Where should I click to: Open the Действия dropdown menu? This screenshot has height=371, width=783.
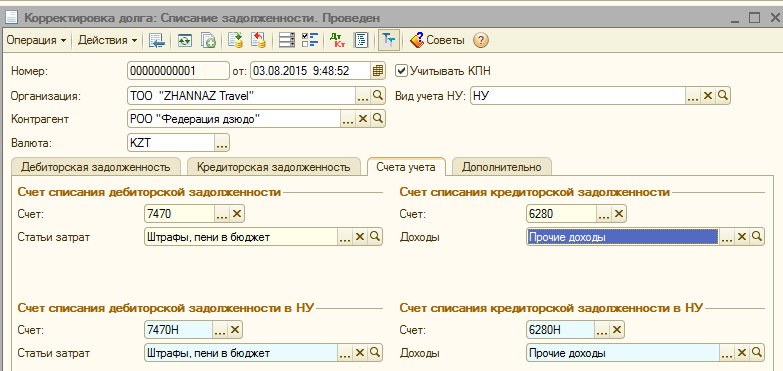tap(107, 40)
